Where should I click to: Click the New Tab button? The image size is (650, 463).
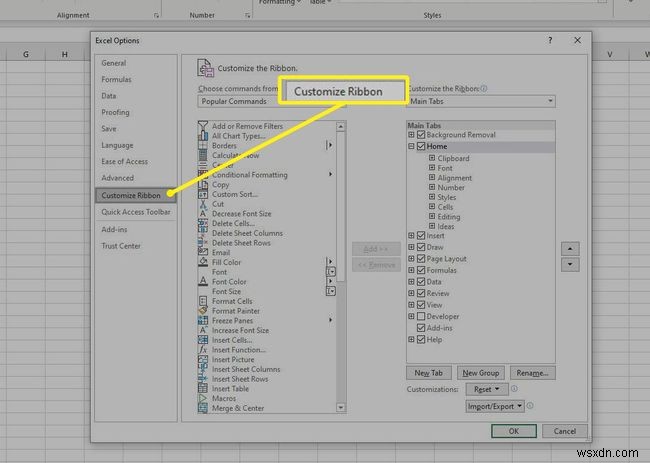click(x=428, y=373)
